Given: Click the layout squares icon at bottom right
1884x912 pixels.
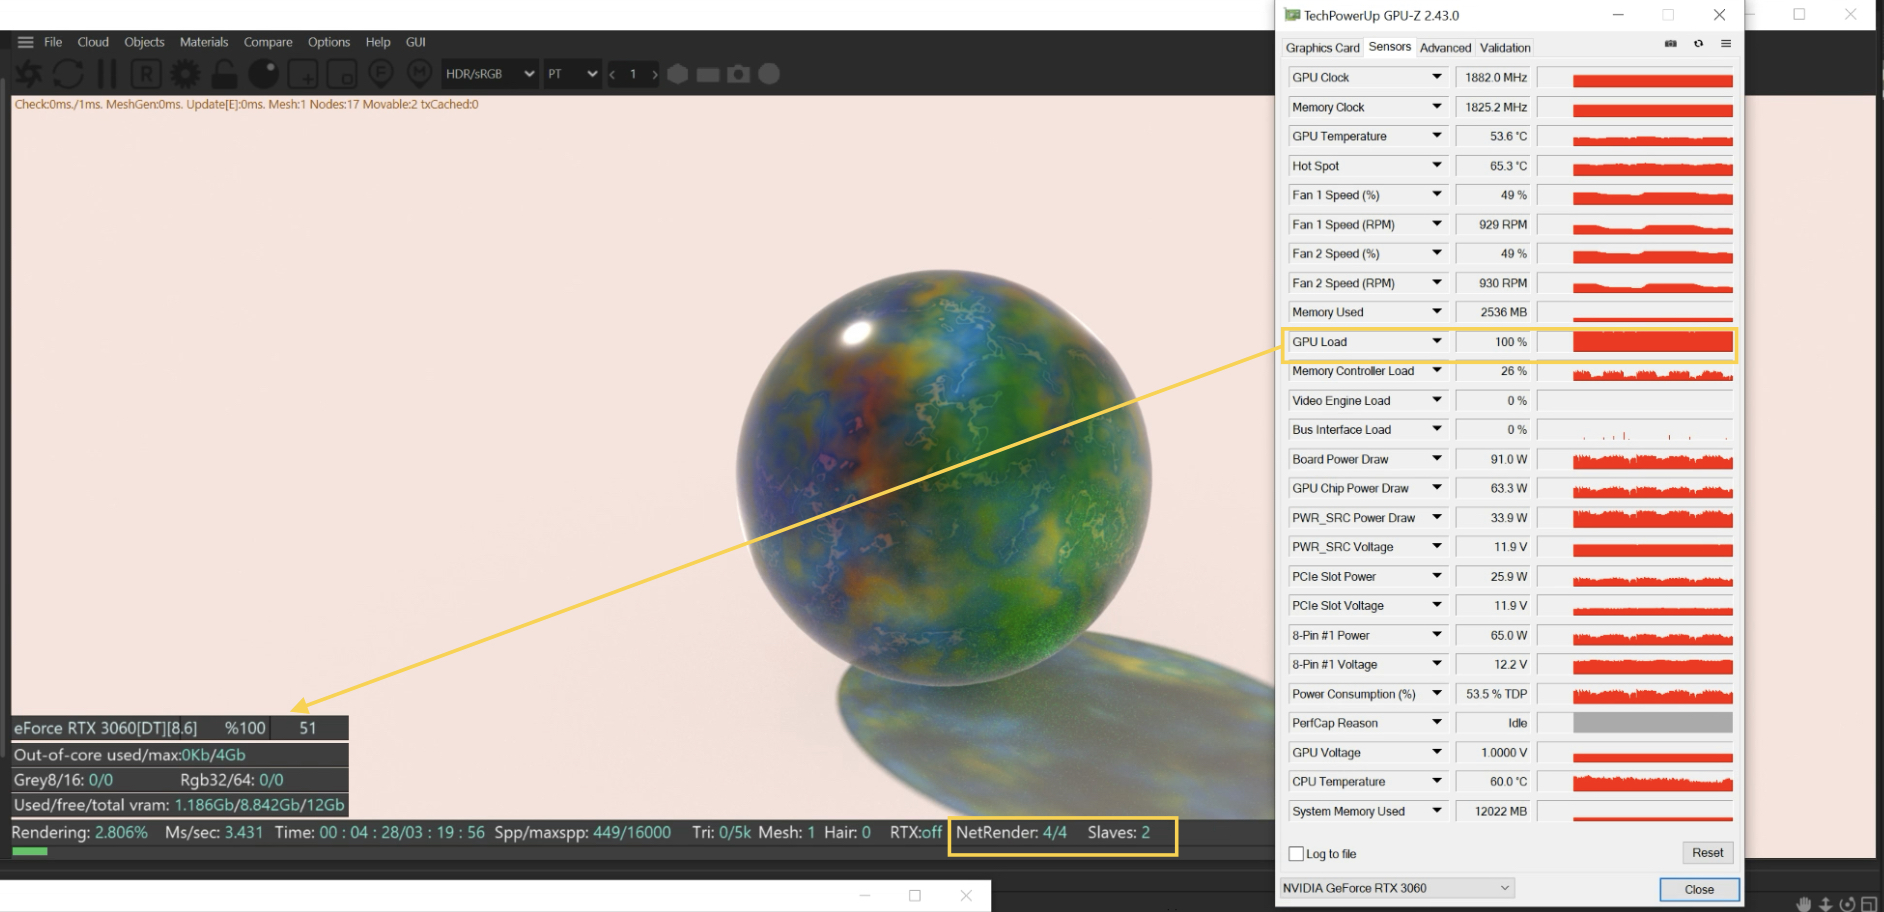Looking at the screenshot, I should coord(1869,904).
